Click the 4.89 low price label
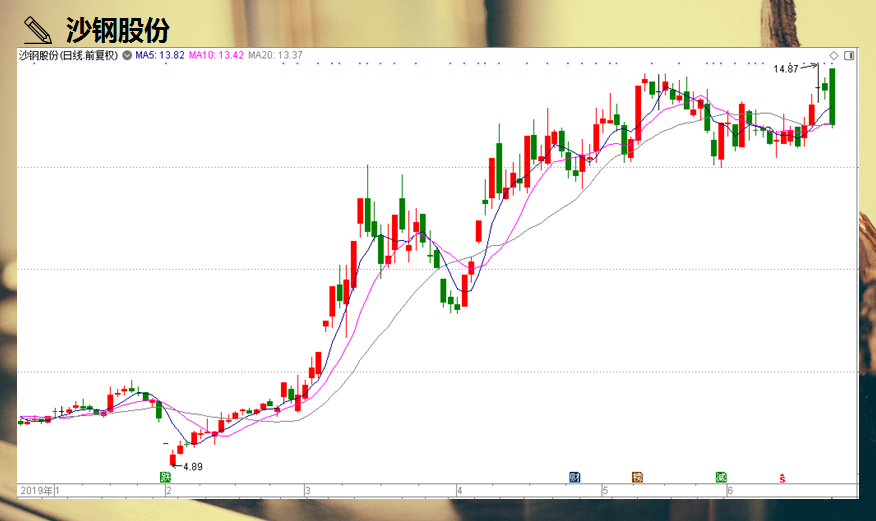Screen dimensions: 876x521 coord(193,467)
